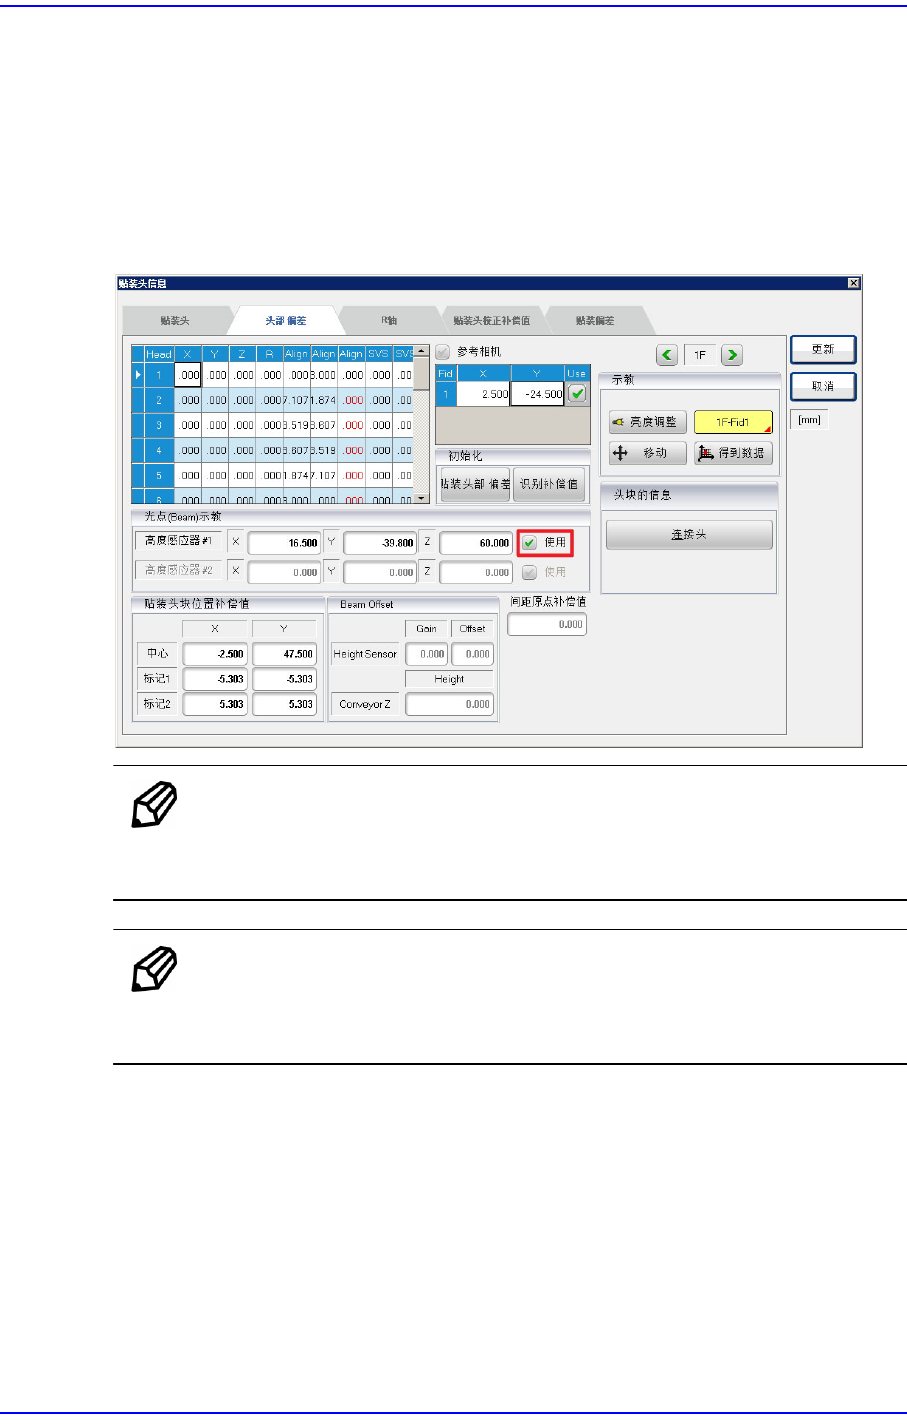This screenshot has height=1424, width=907.
Task: Click the Head column header
Action: 159,354
